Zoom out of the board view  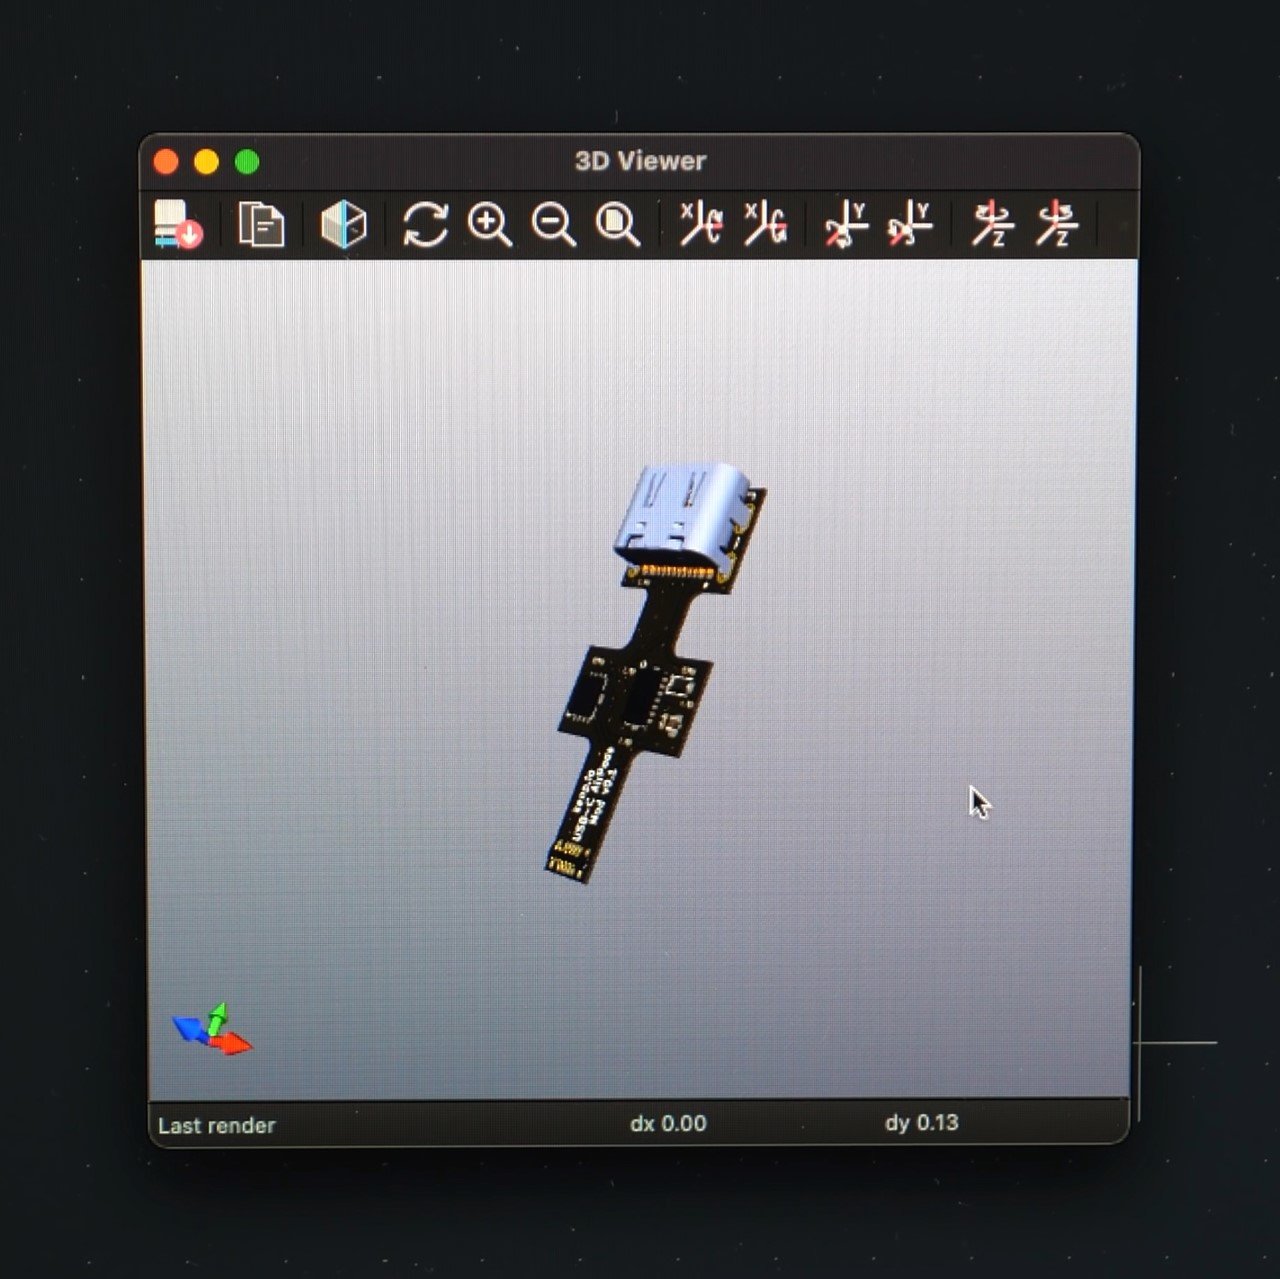[x=553, y=224]
